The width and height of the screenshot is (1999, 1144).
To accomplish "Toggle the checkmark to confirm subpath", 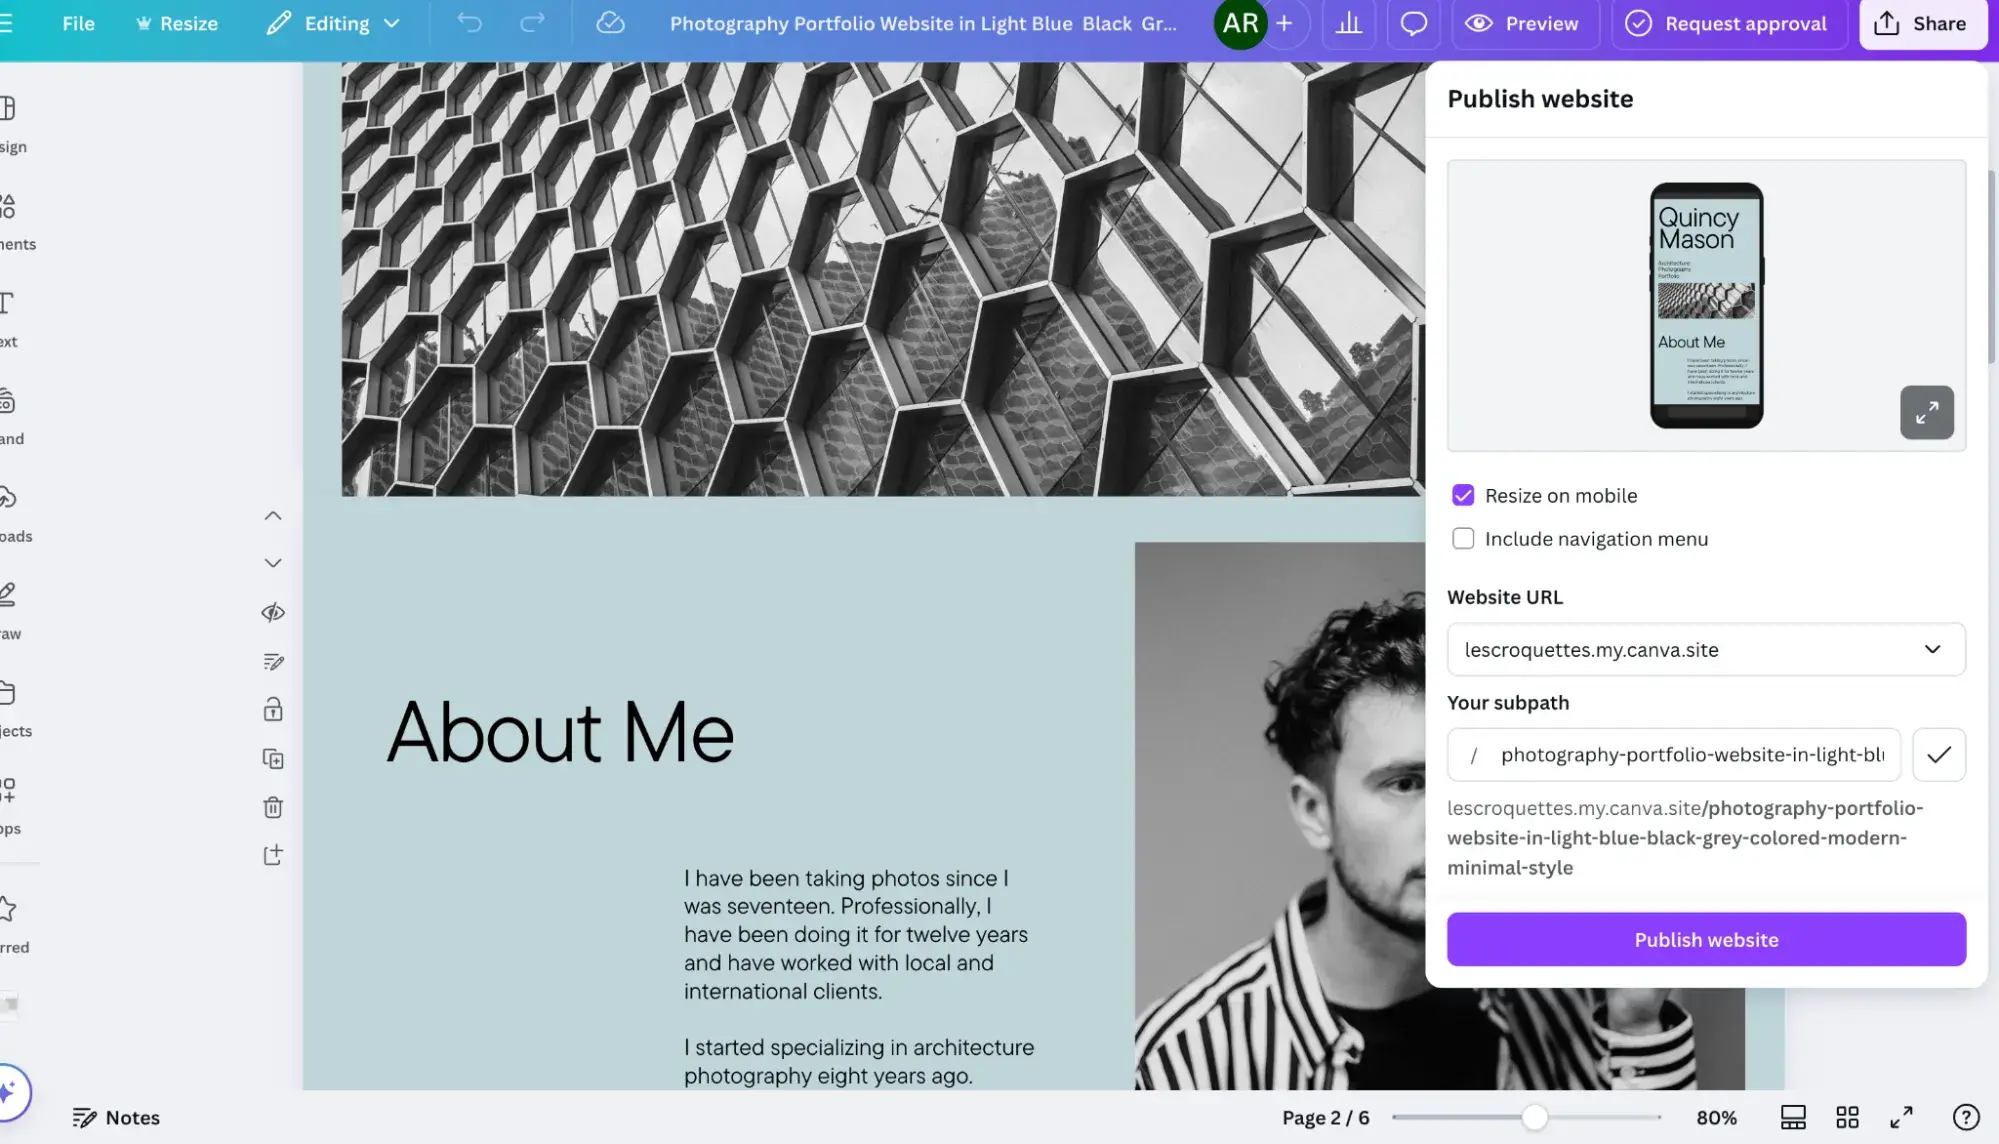I will (x=1939, y=754).
